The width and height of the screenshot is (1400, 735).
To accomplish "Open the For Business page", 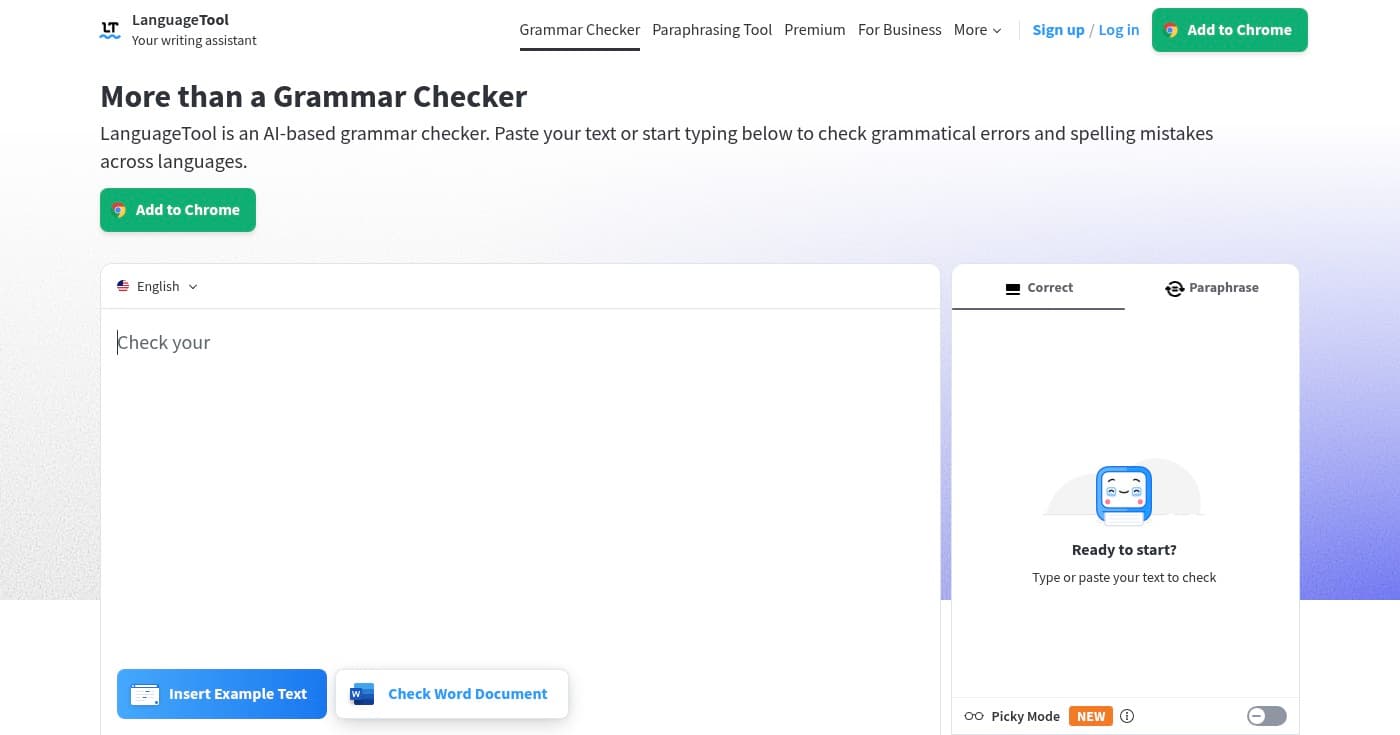I will tap(899, 30).
